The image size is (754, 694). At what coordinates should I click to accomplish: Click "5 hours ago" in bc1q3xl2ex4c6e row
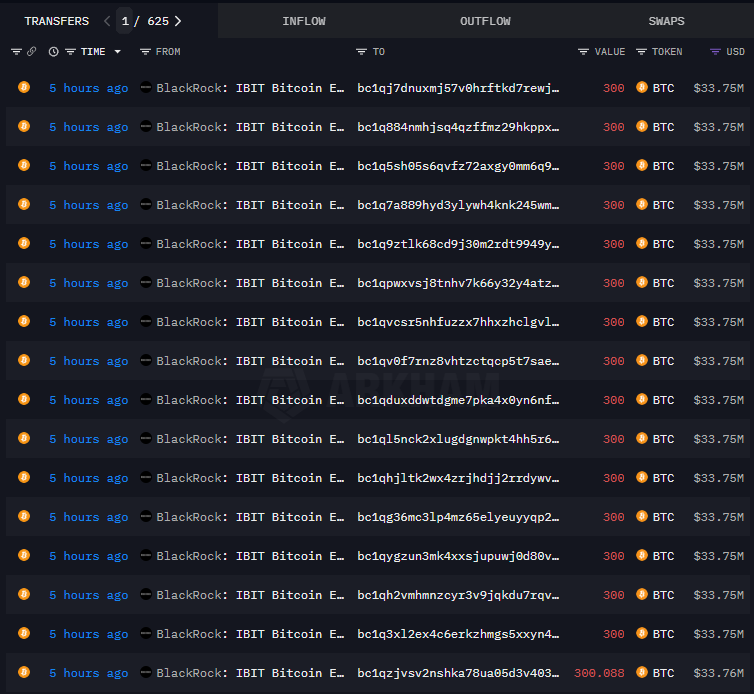[88, 634]
